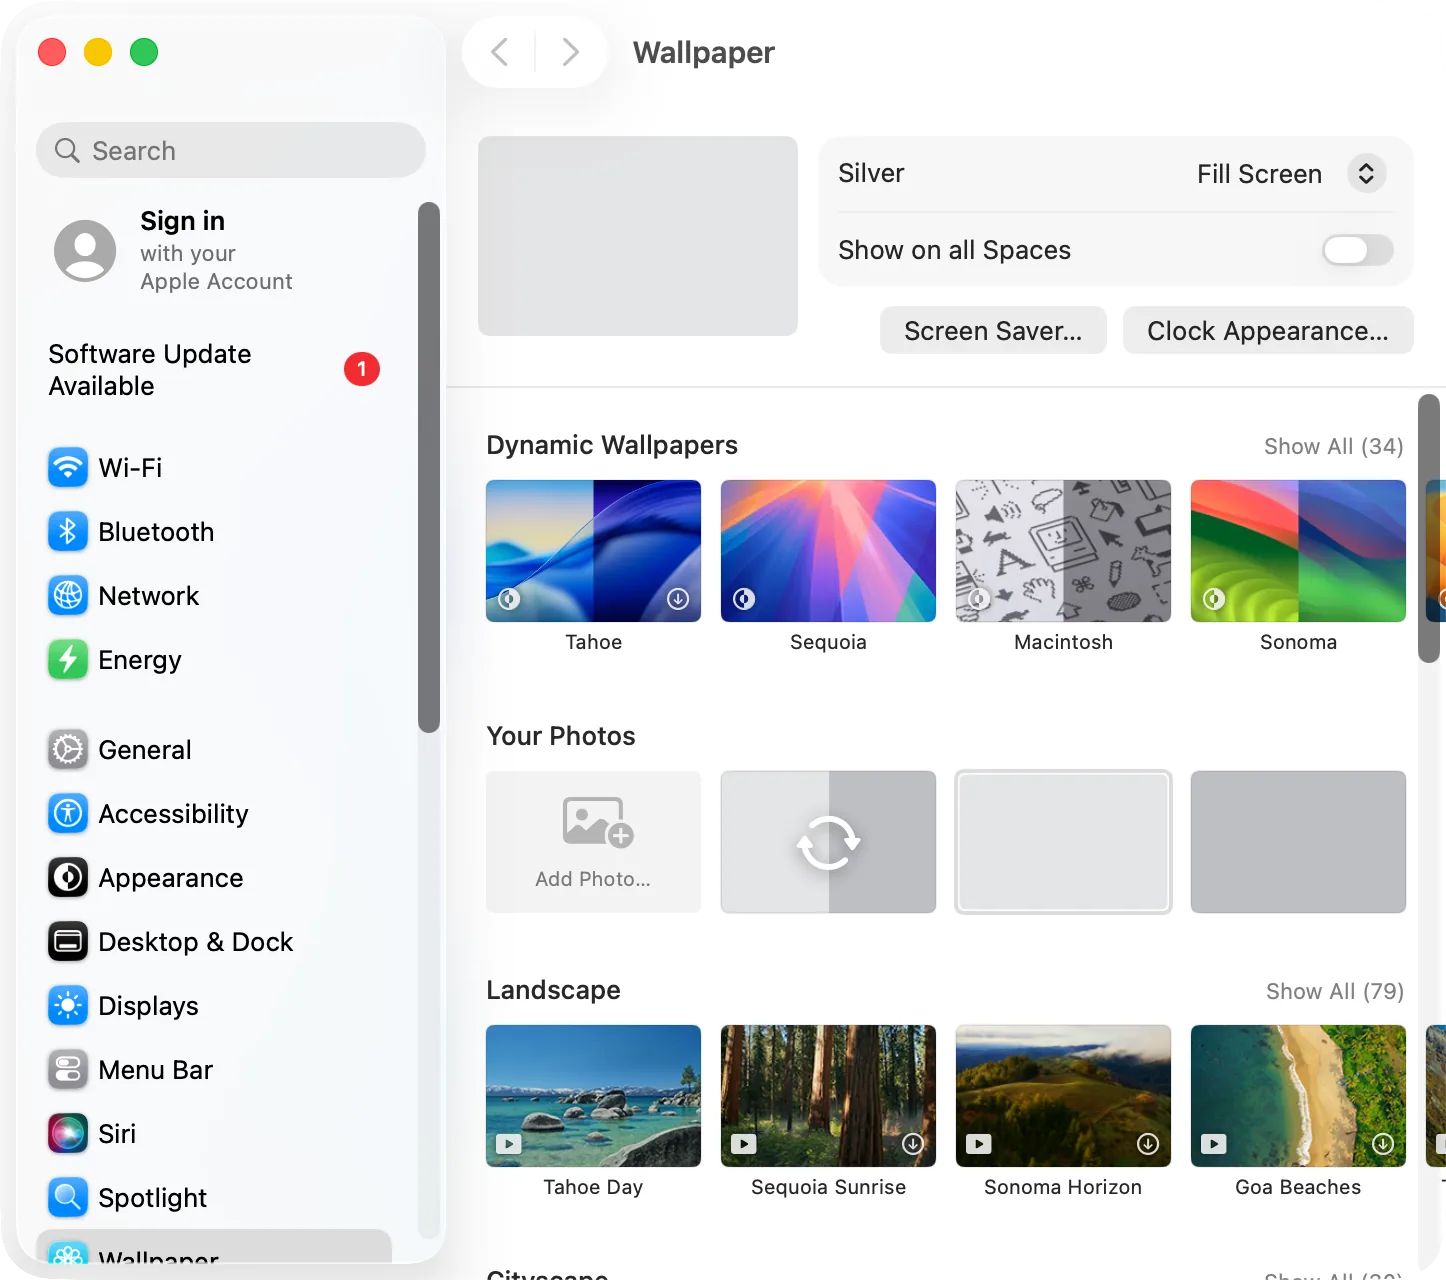Choose the Sequoia dynamic wallpaper

tap(828, 551)
